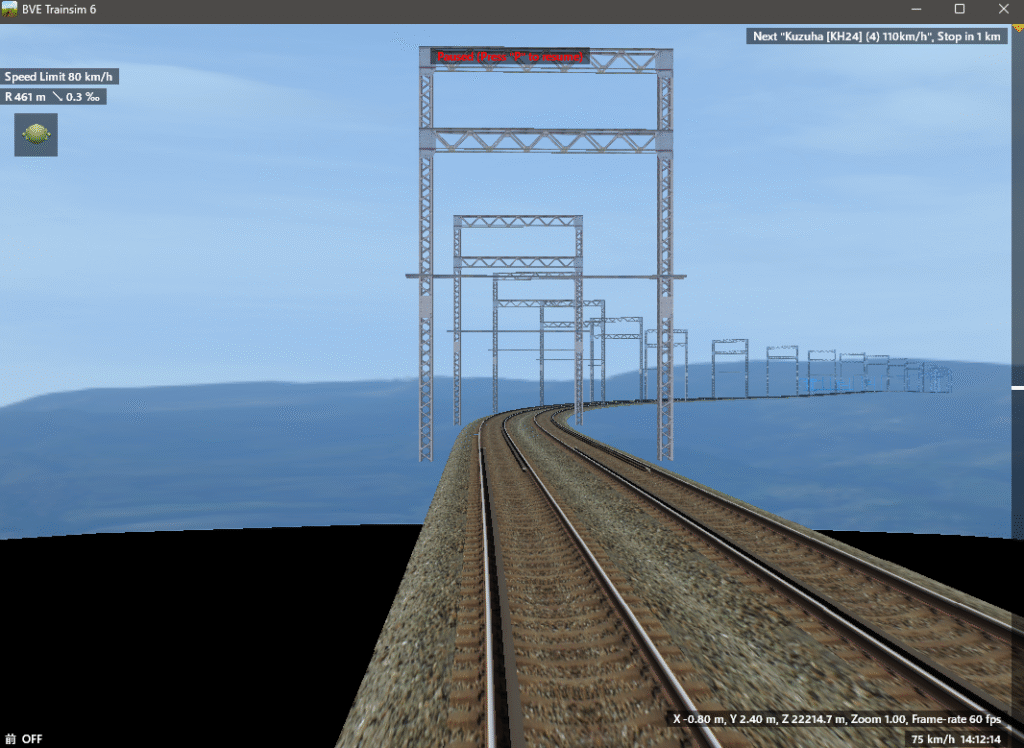
Task: Click the reverser OFF indicator at bottom left
Action: click(x=24, y=739)
